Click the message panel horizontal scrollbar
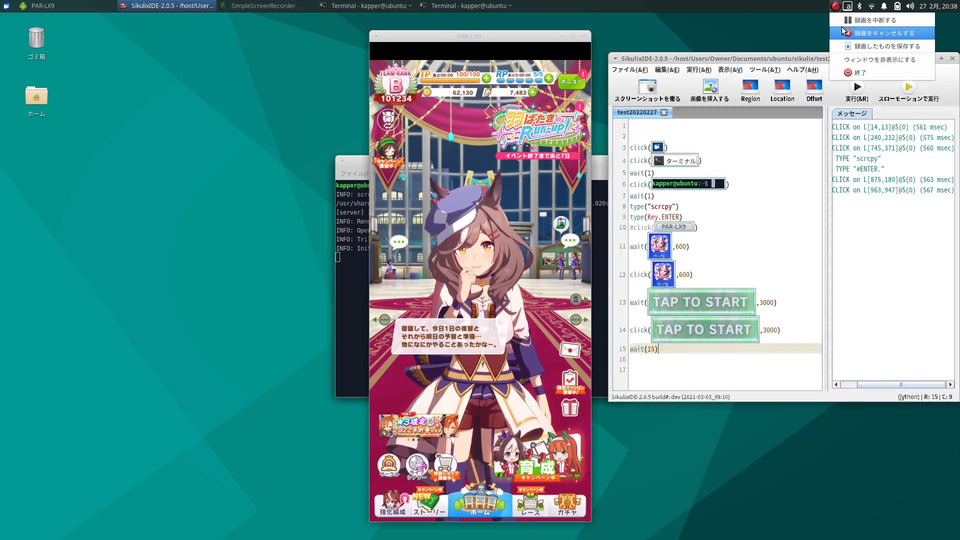This screenshot has height=540, width=960. pos(893,384)
